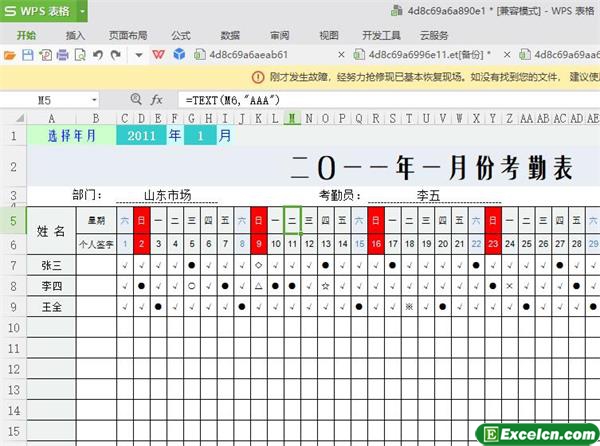Switch to the 公式 ribbon tab
The height and width of the screenshot is (446, 600).
click(x=181, y=34)
